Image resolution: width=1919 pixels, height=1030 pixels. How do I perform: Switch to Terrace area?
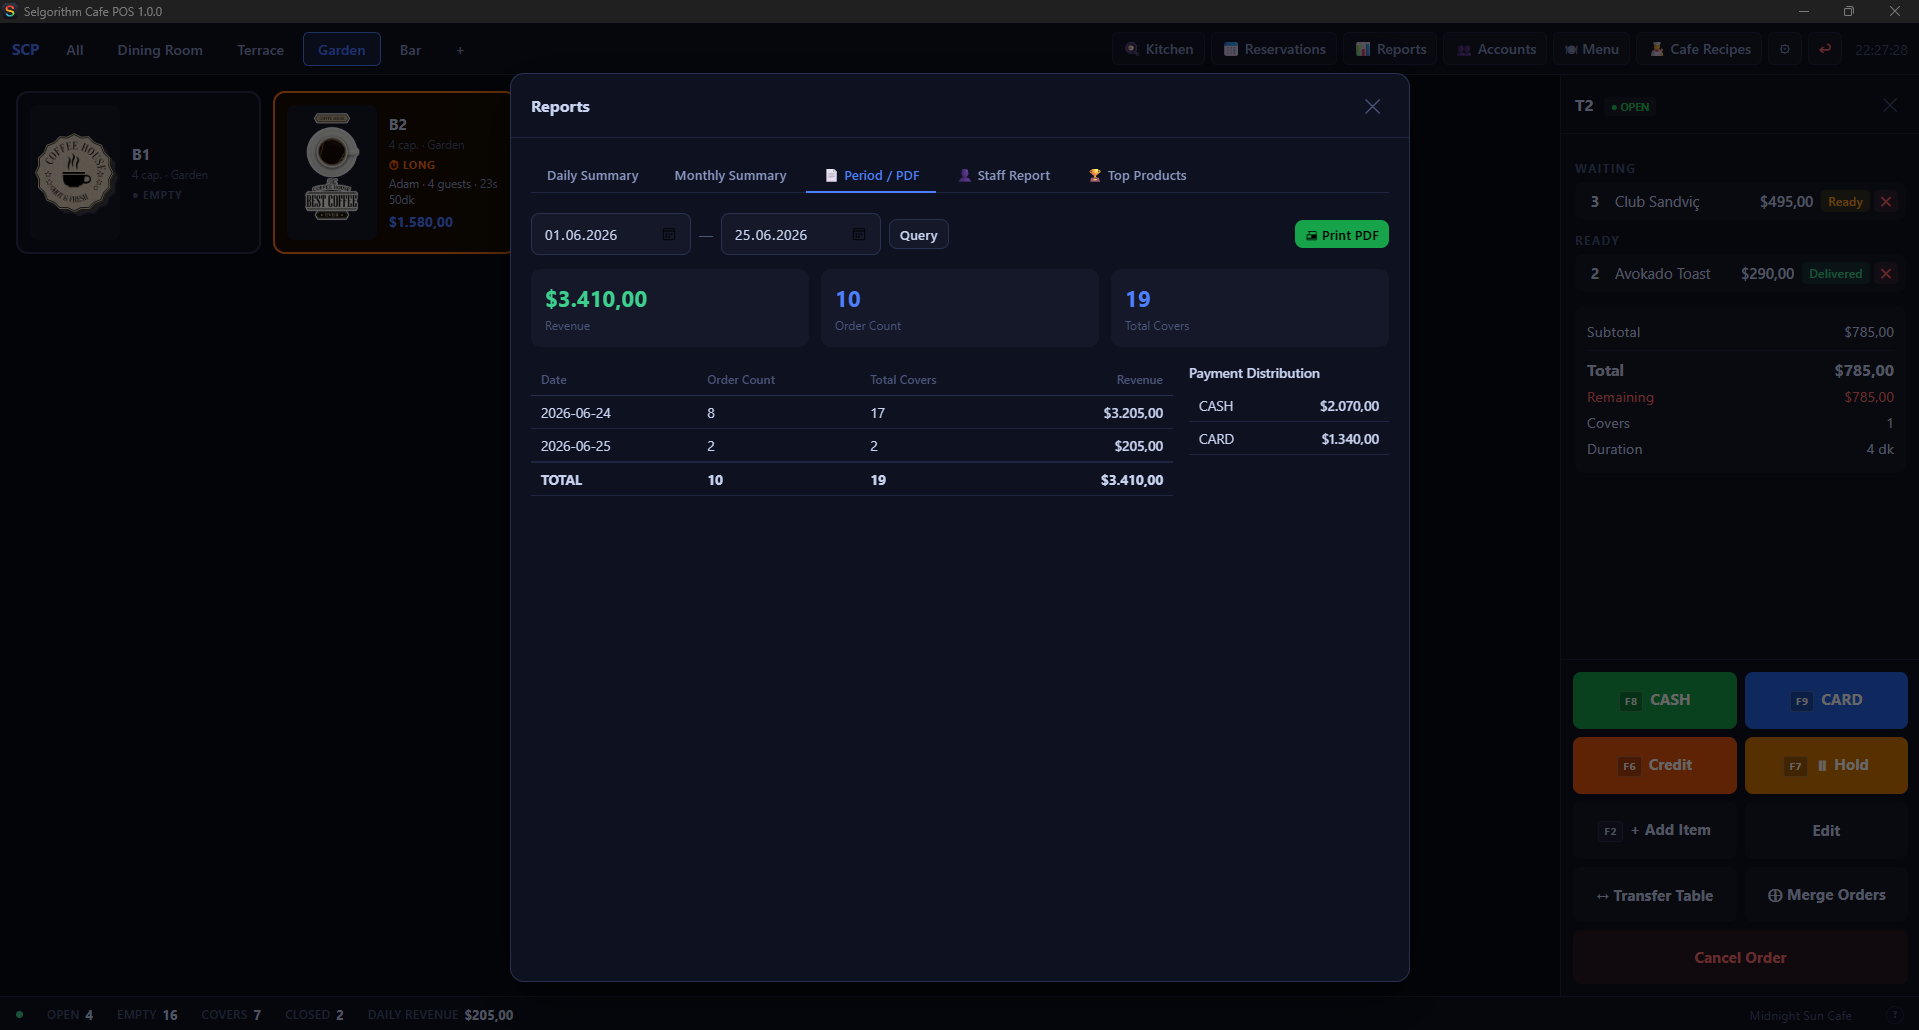260,50
